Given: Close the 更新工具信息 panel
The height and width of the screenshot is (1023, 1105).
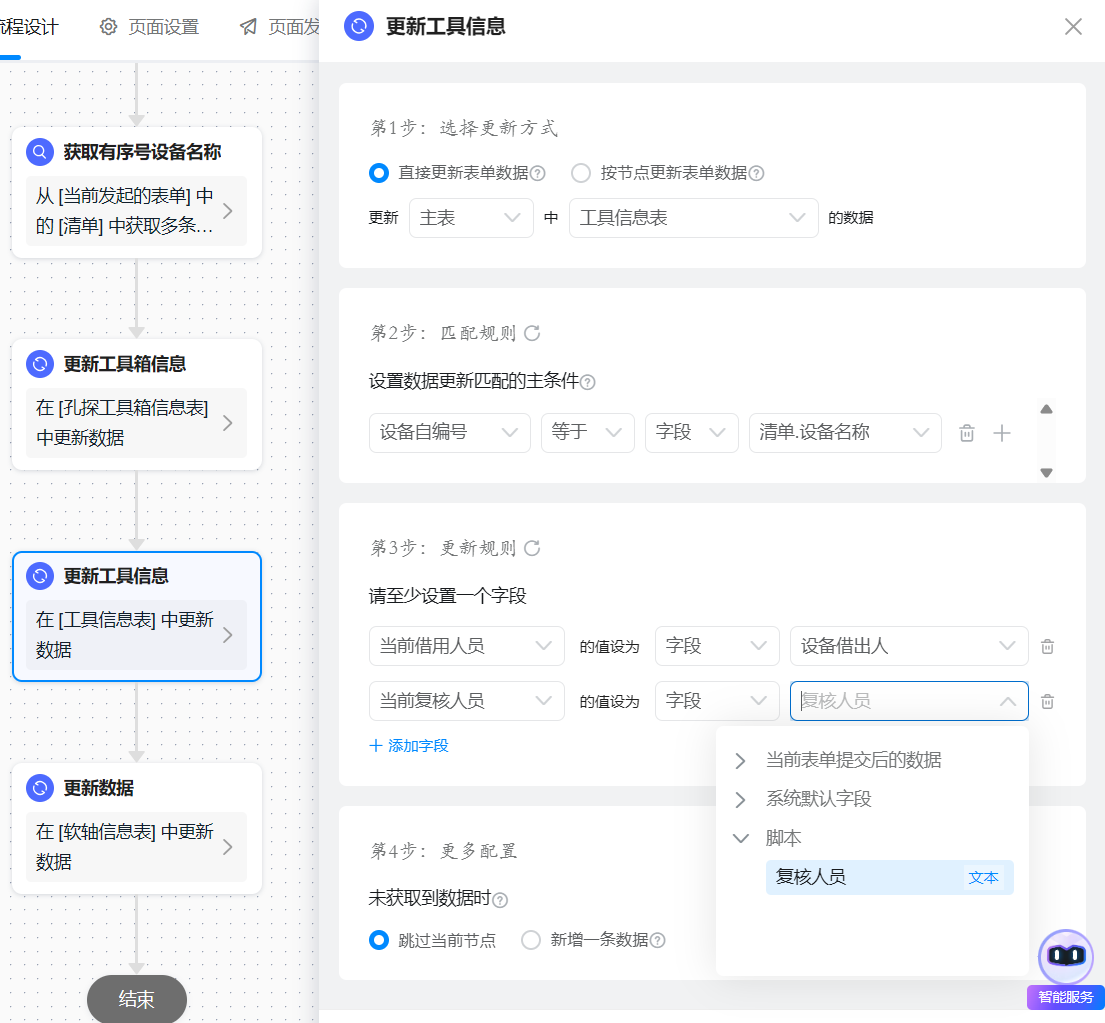Looking at the screenshot, I should tap(1073, 27).
